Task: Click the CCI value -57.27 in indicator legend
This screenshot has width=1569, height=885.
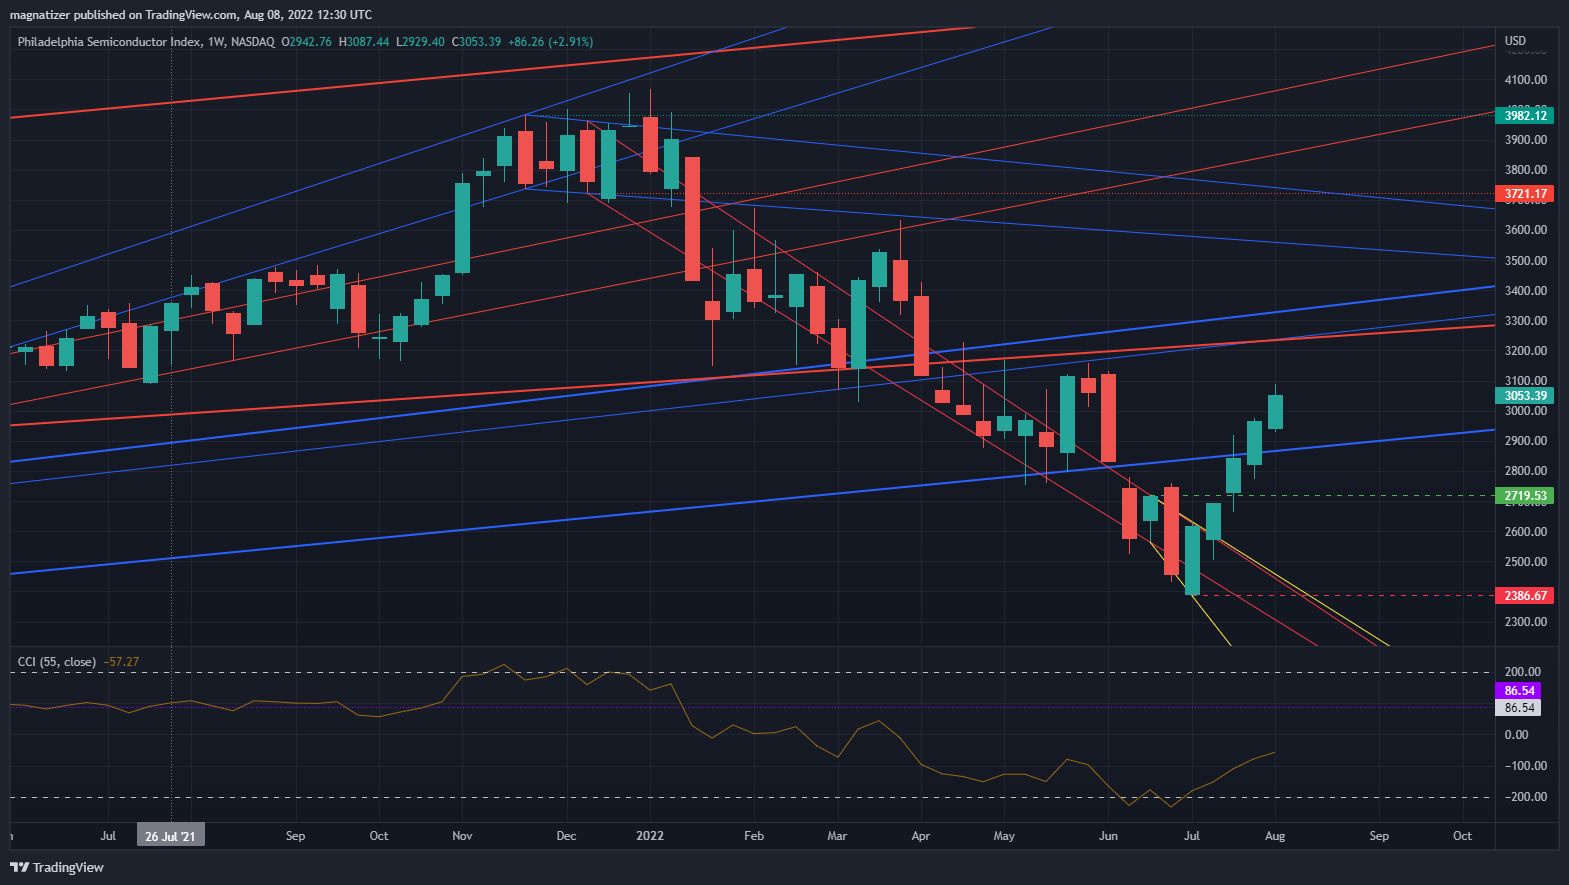Action: (122, 662)
